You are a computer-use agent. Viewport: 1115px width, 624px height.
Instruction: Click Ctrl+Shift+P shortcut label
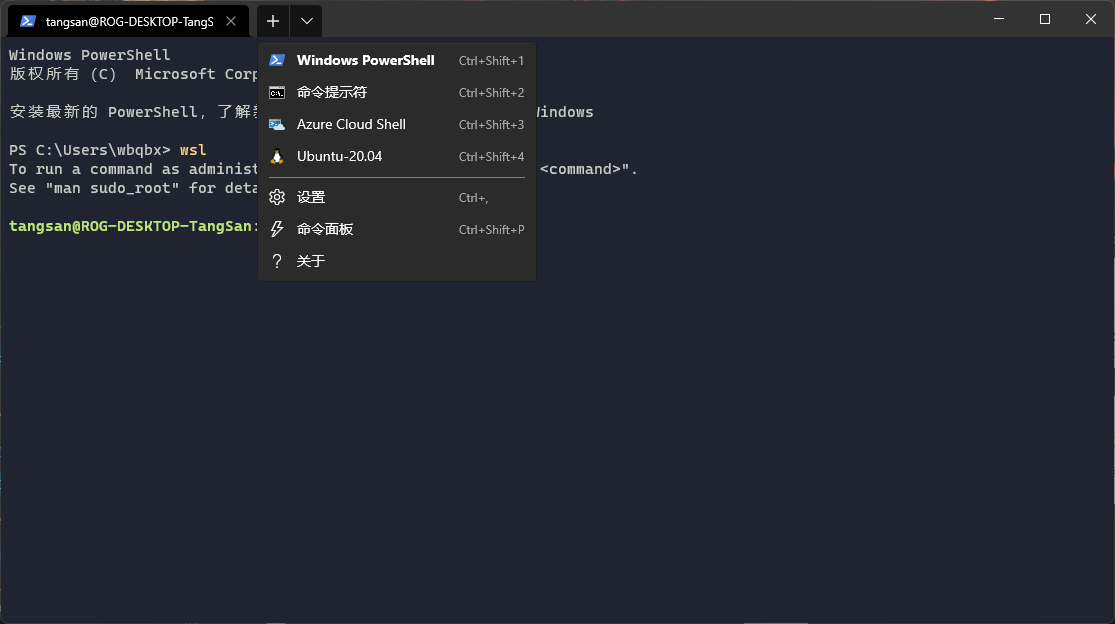(x=491, y=230)
